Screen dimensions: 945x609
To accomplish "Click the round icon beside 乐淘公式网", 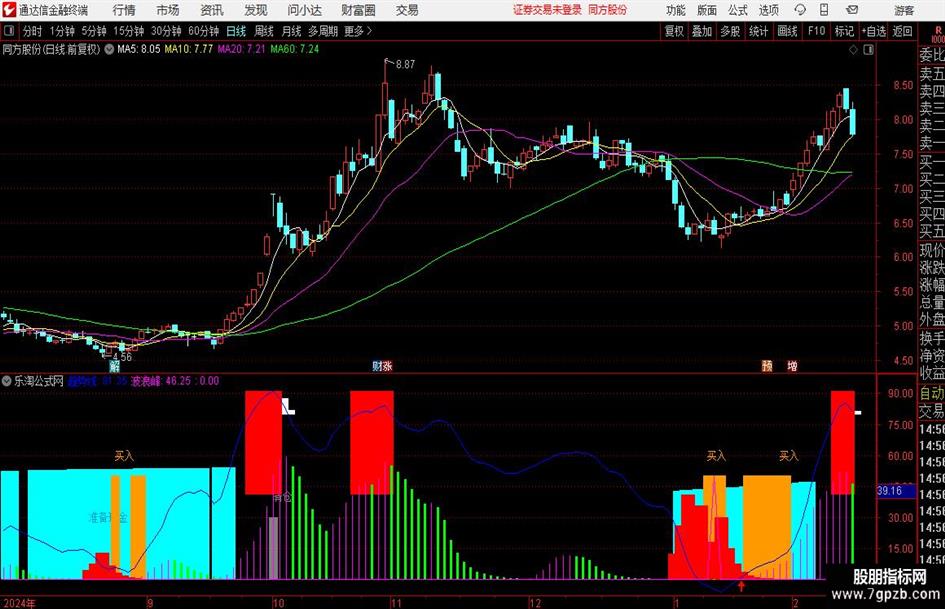I will 7,381.
